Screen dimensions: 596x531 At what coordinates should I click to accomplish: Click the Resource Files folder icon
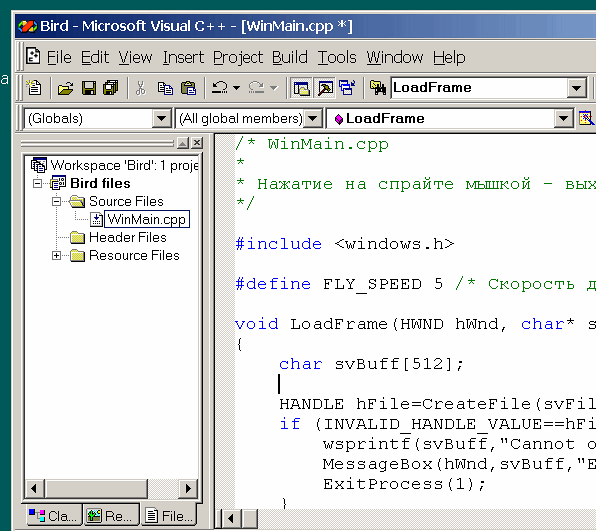pos(77,255)
